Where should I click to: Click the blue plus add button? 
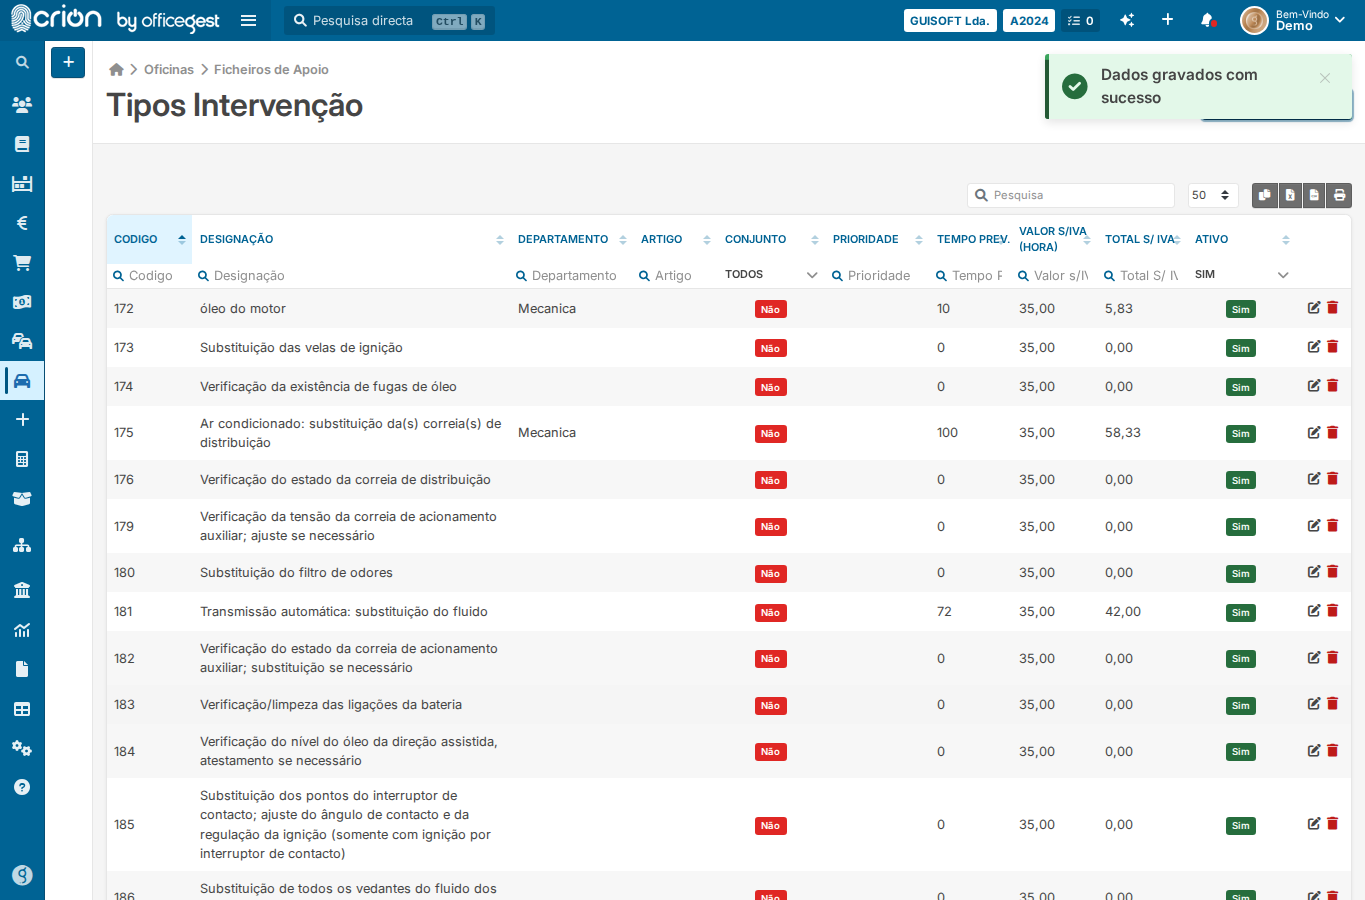tap(68, 62)
